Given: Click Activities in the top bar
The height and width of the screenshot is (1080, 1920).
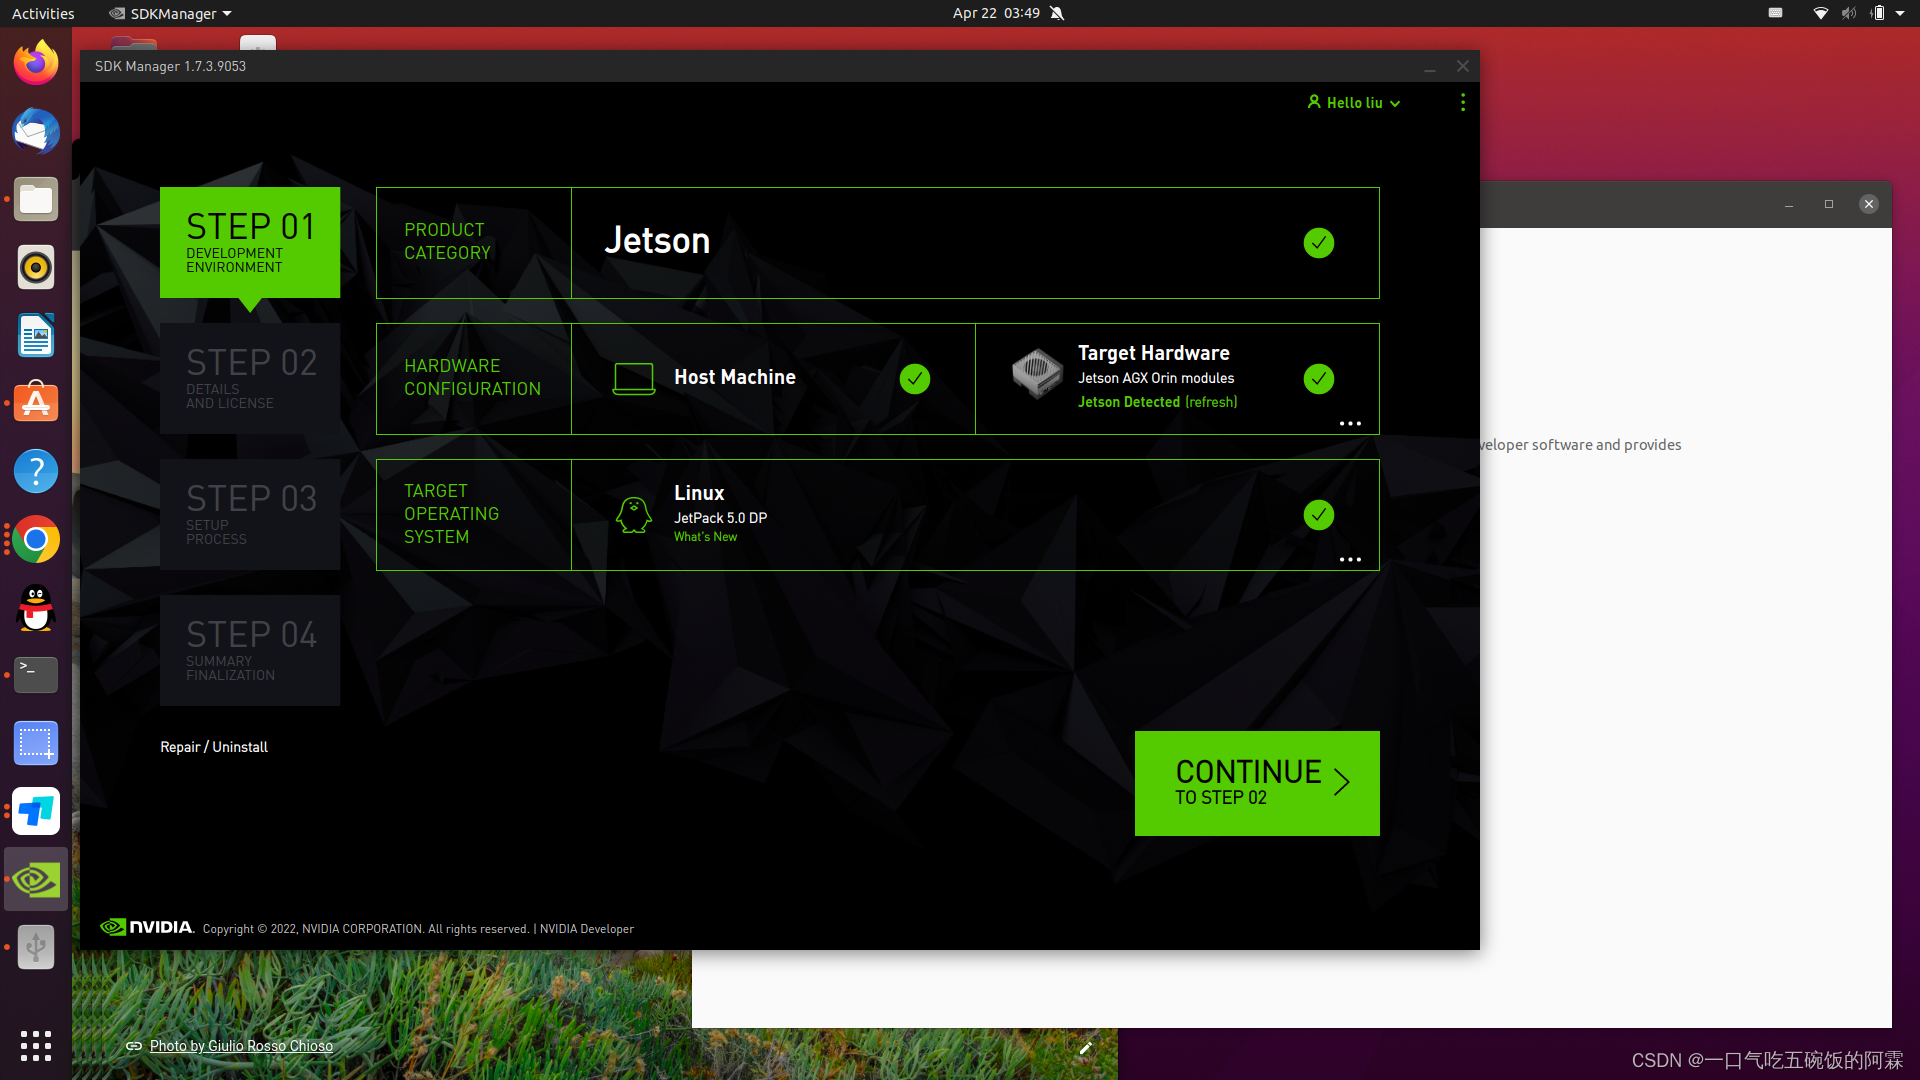Looking at the screenshot, I should [x=43, y=13].
